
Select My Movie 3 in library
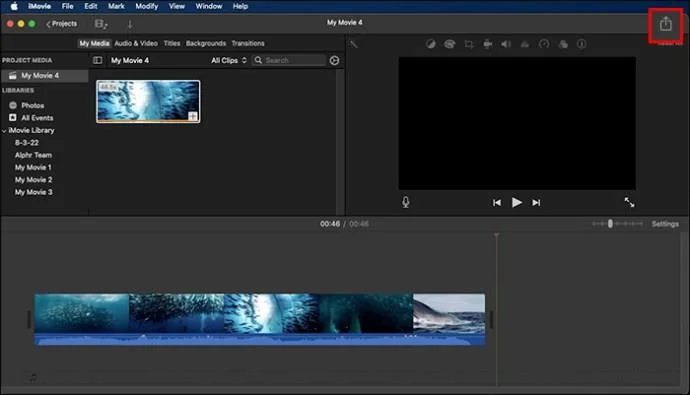point(33,192)
